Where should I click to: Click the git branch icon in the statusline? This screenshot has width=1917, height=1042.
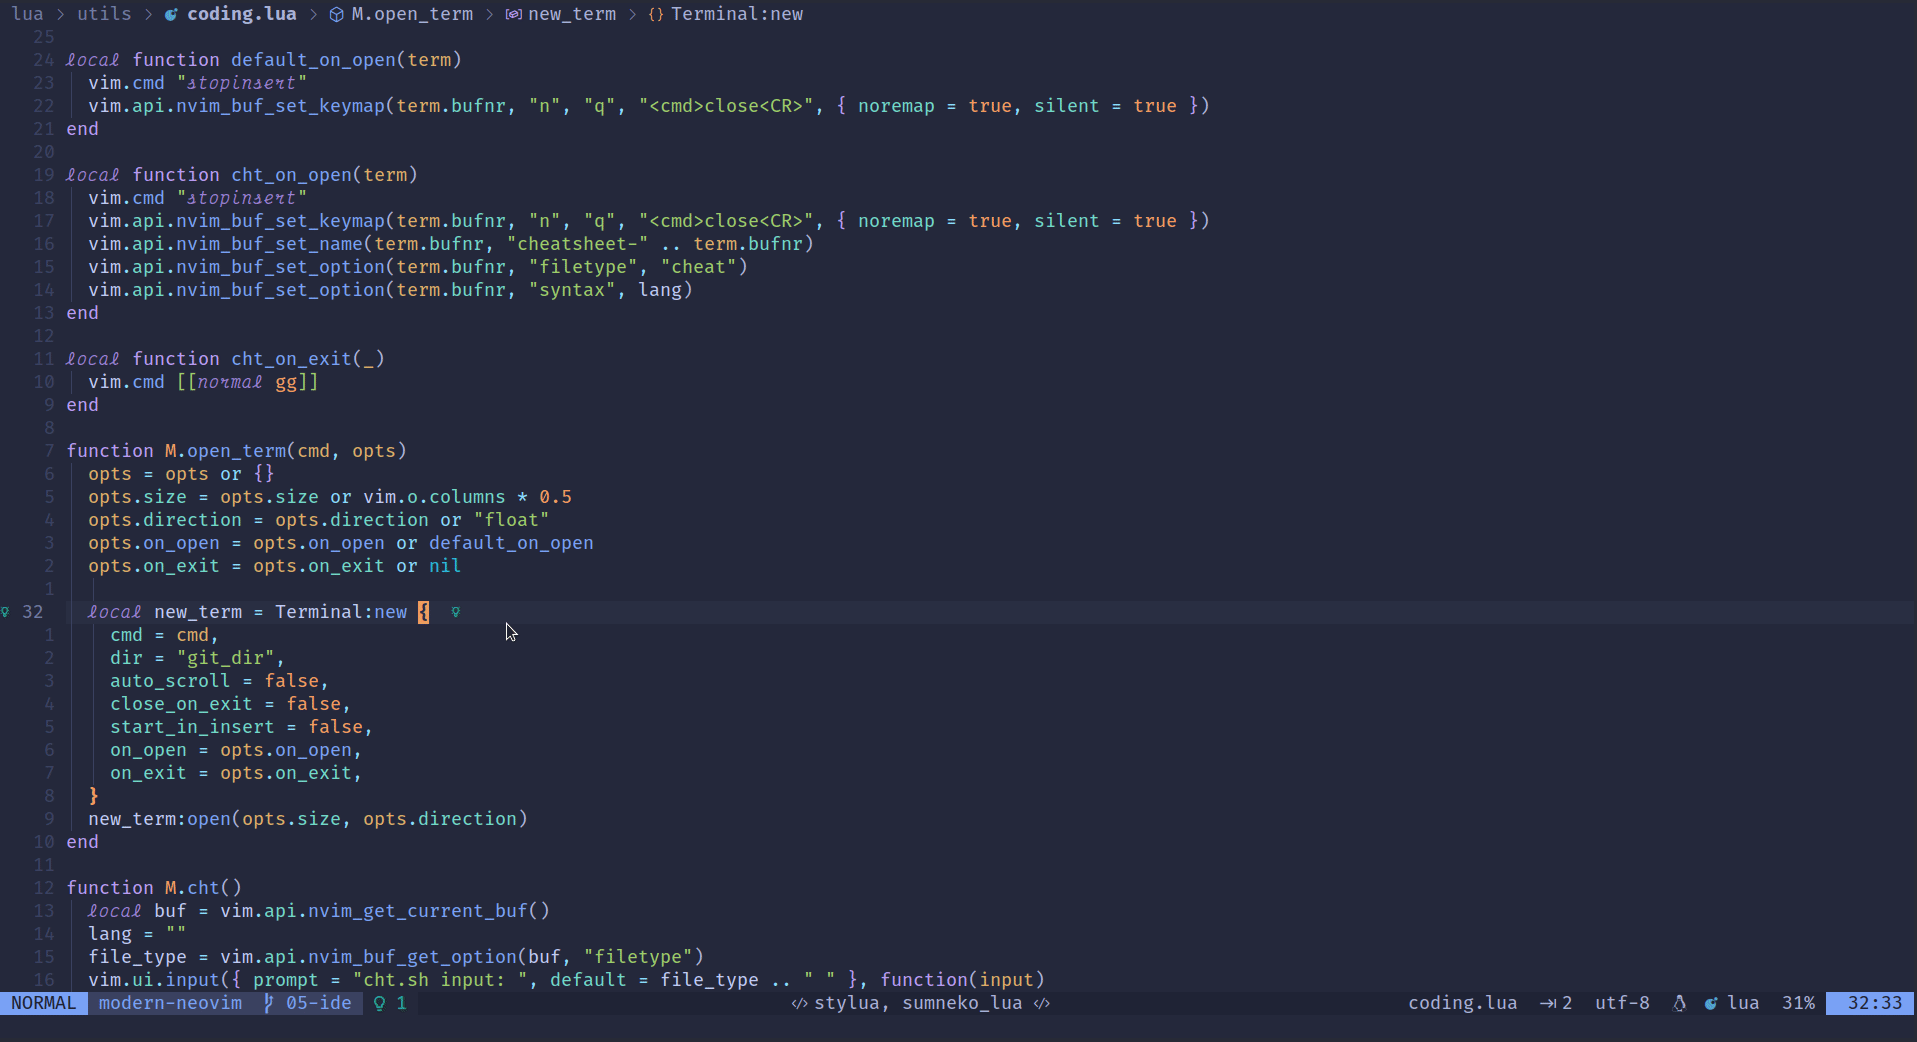coord(268,1003)
